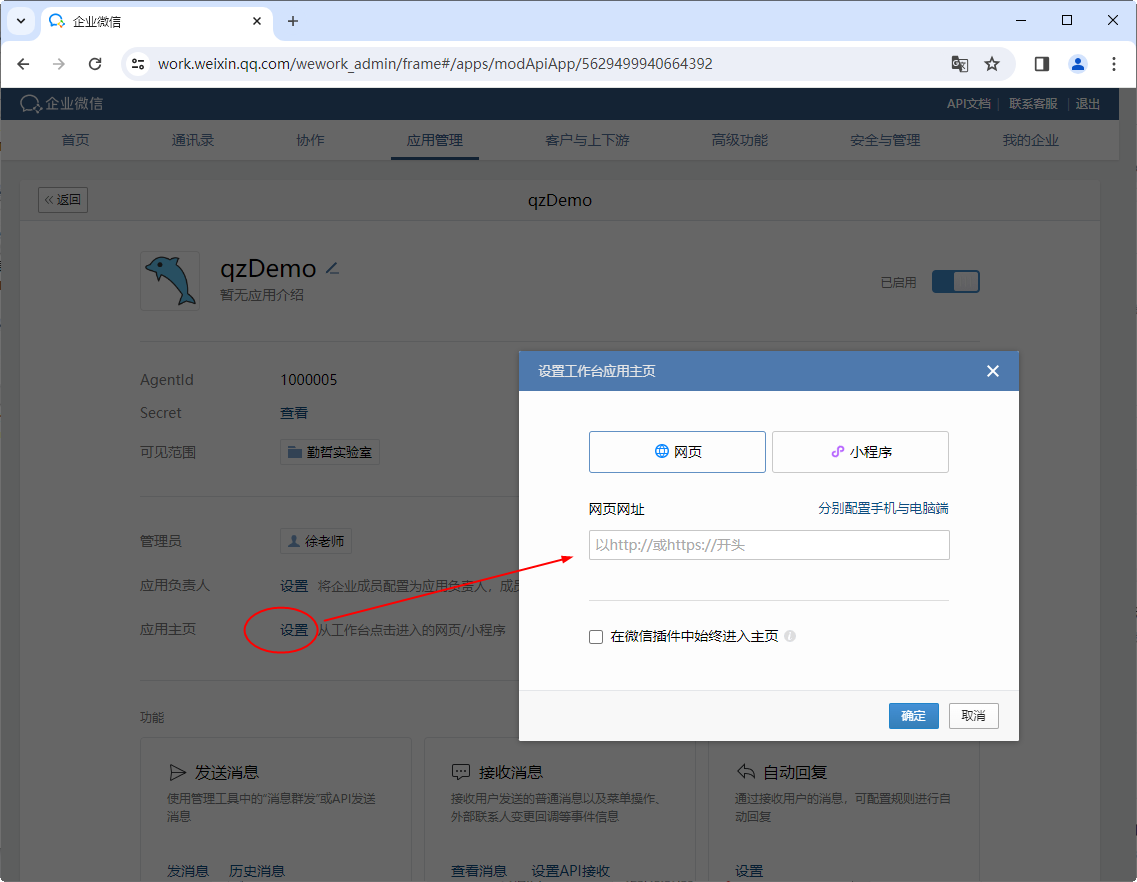Click the pencil edit icon beside qzDemo

332,269
